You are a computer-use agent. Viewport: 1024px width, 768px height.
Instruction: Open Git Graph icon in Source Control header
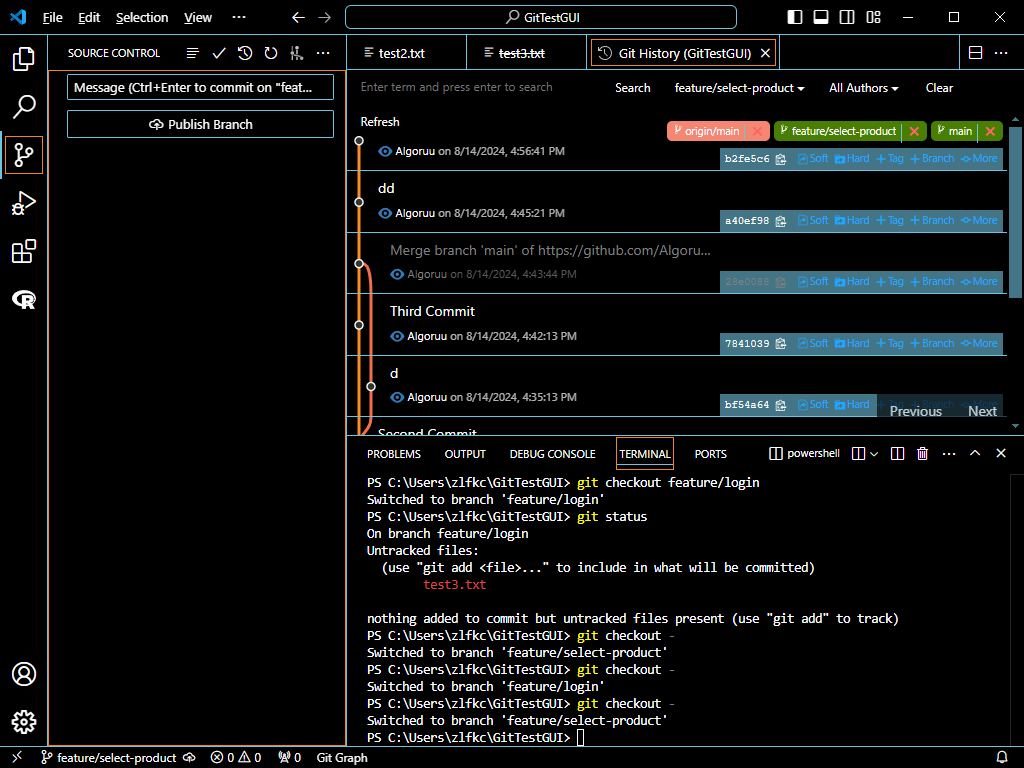297,53
